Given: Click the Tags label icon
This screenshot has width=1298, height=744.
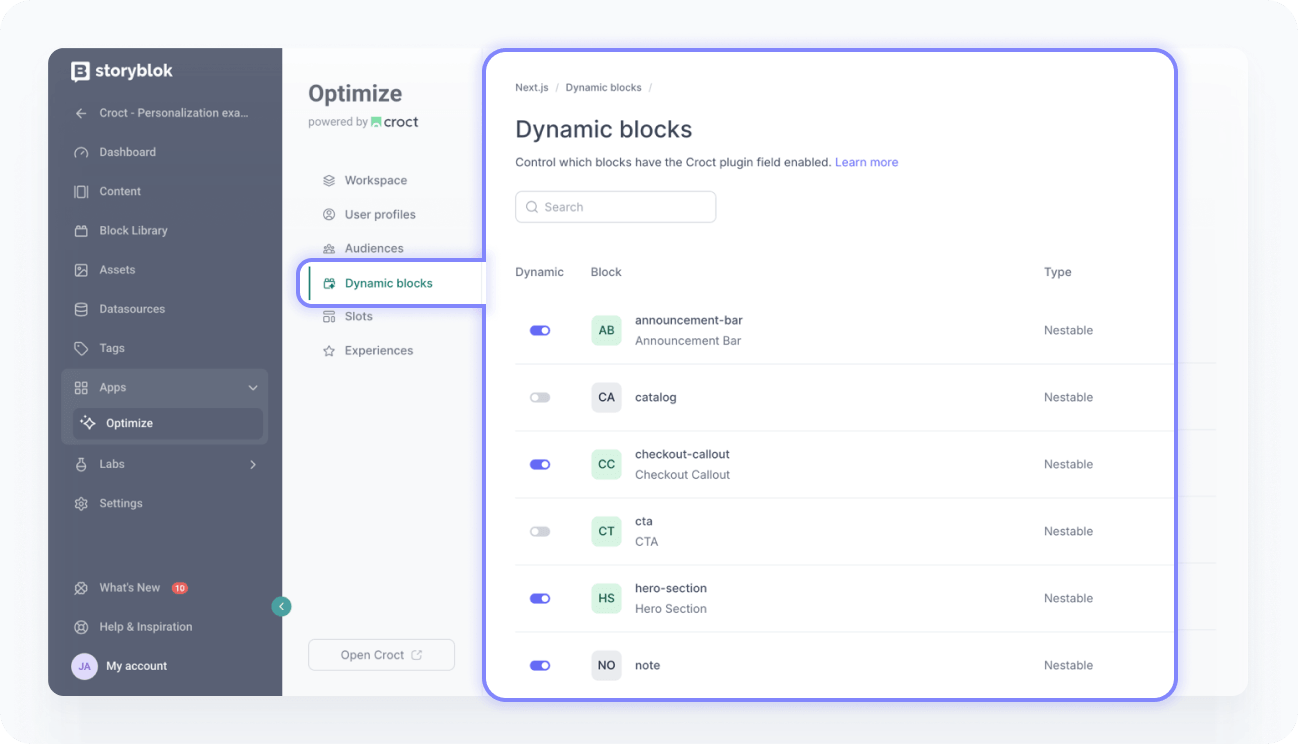Looking at the screenshot, I should [x=81, y=348].
